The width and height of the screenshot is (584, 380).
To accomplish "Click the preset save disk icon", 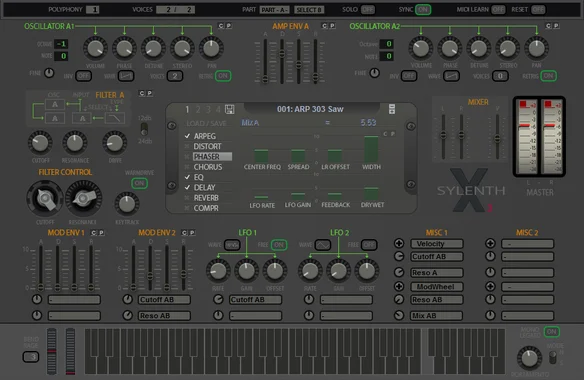I will (230, 109).
